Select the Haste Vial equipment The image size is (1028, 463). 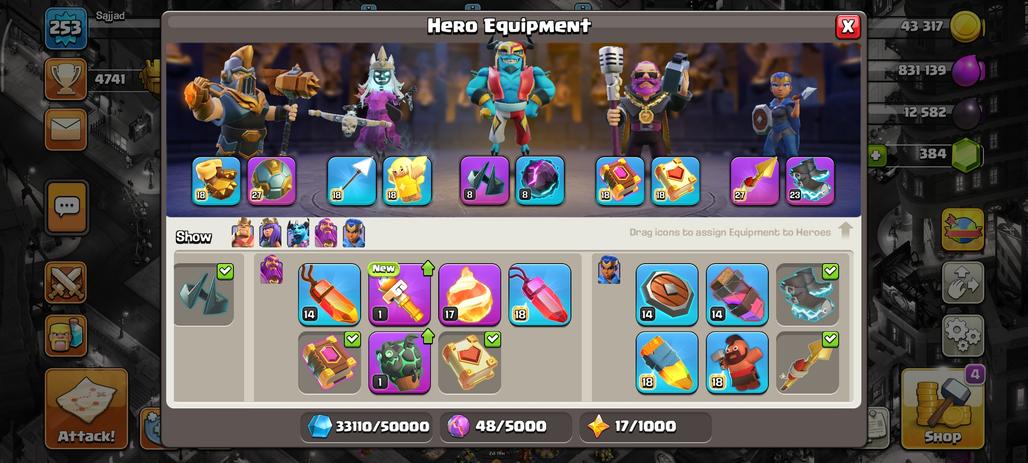737,294
